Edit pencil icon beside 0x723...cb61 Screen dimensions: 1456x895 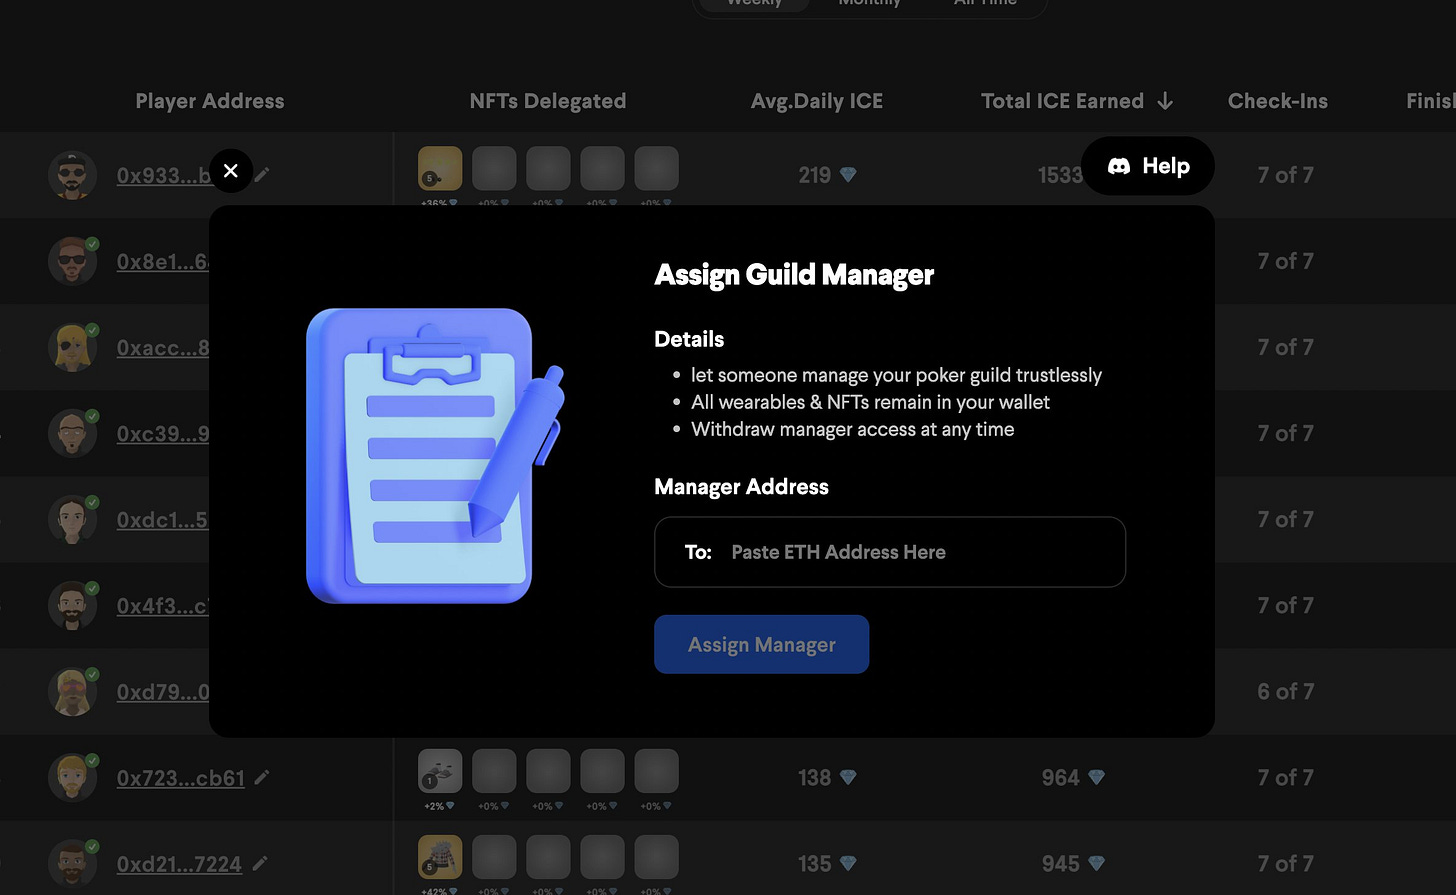(262, 777)
